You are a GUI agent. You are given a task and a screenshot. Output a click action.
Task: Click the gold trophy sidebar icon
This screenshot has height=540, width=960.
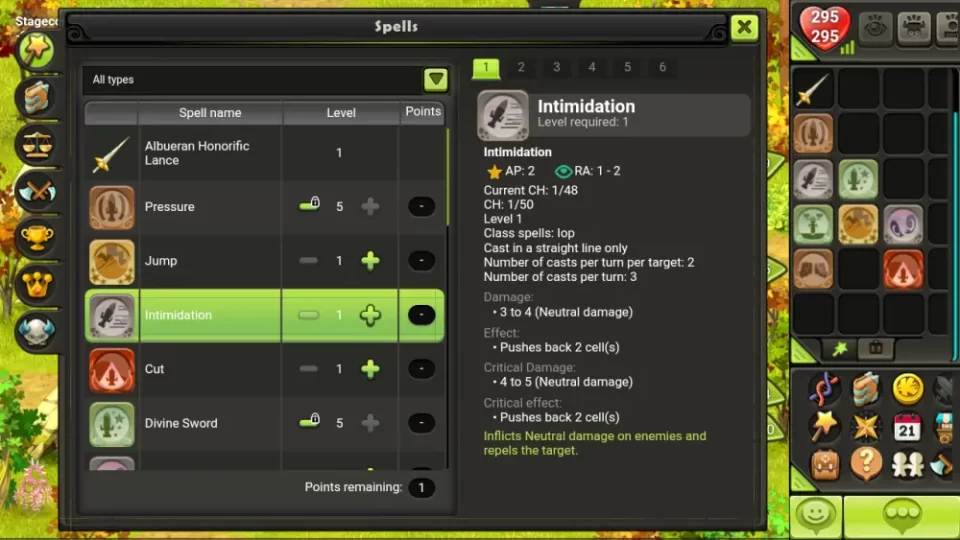(37, 238)
